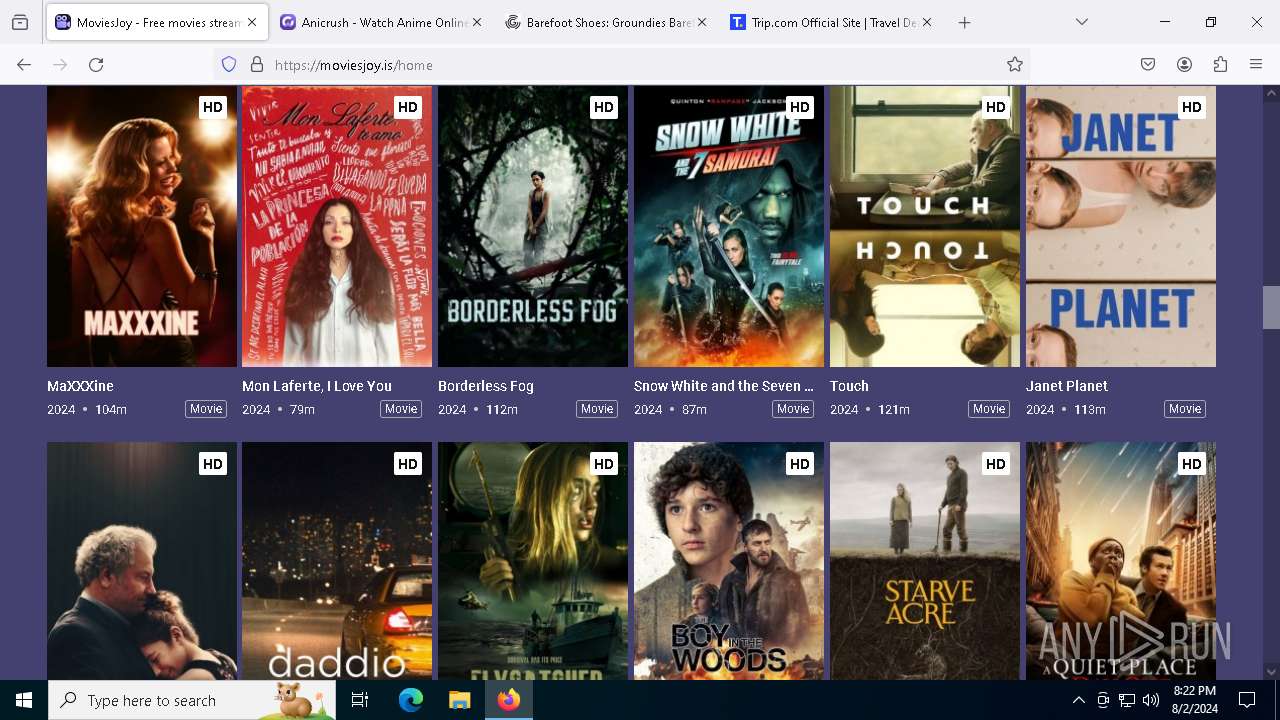
Task: Open the daddio movie poster
Action: [337, 561]
